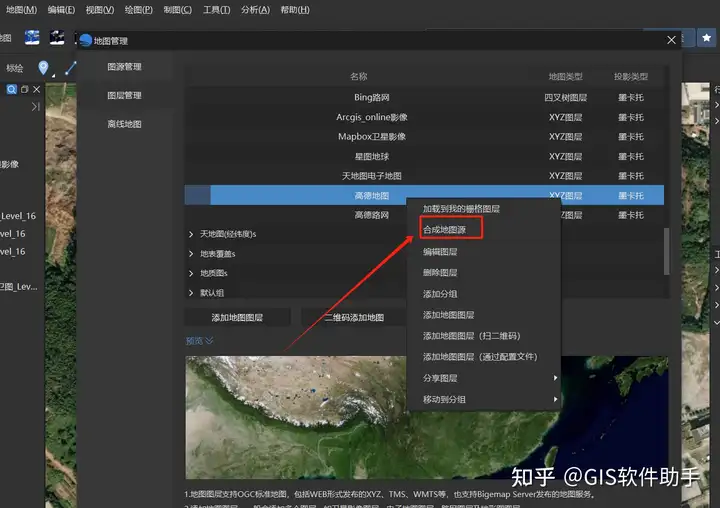
Task: Select the Arcgis_online影像 row
Action: point(424,117)
